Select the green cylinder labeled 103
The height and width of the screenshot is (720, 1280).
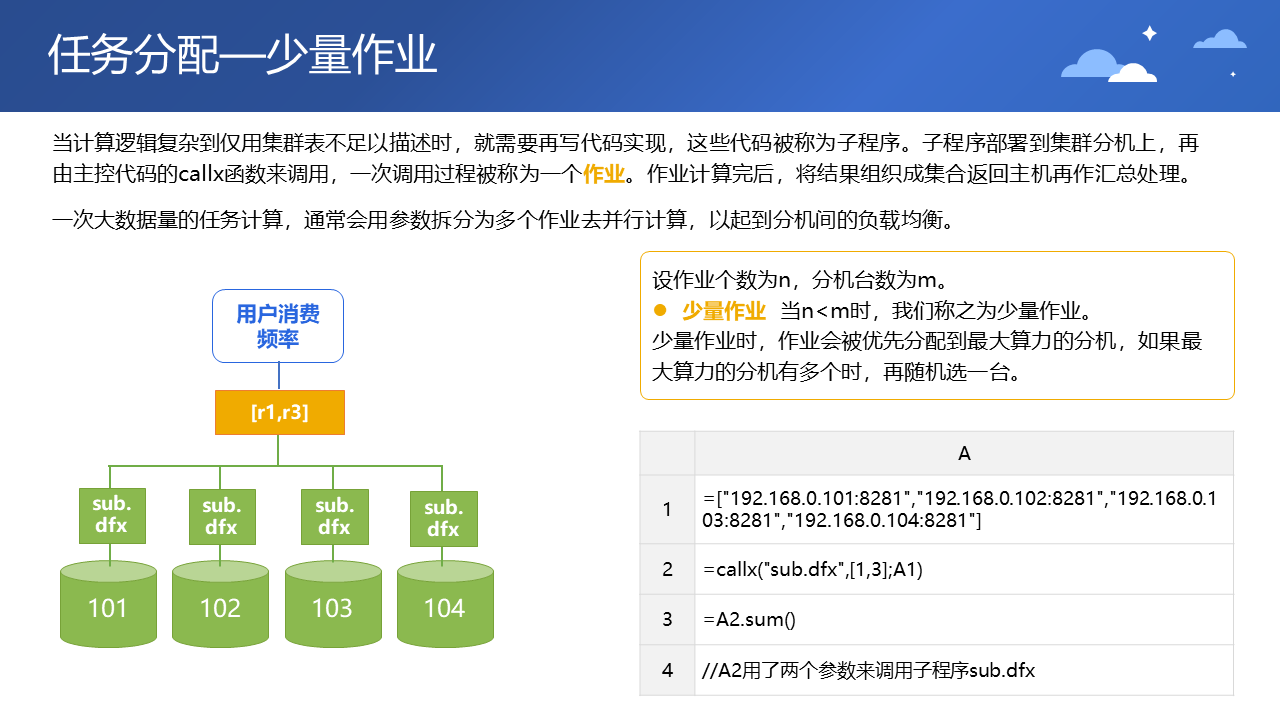tap(333, 603)
